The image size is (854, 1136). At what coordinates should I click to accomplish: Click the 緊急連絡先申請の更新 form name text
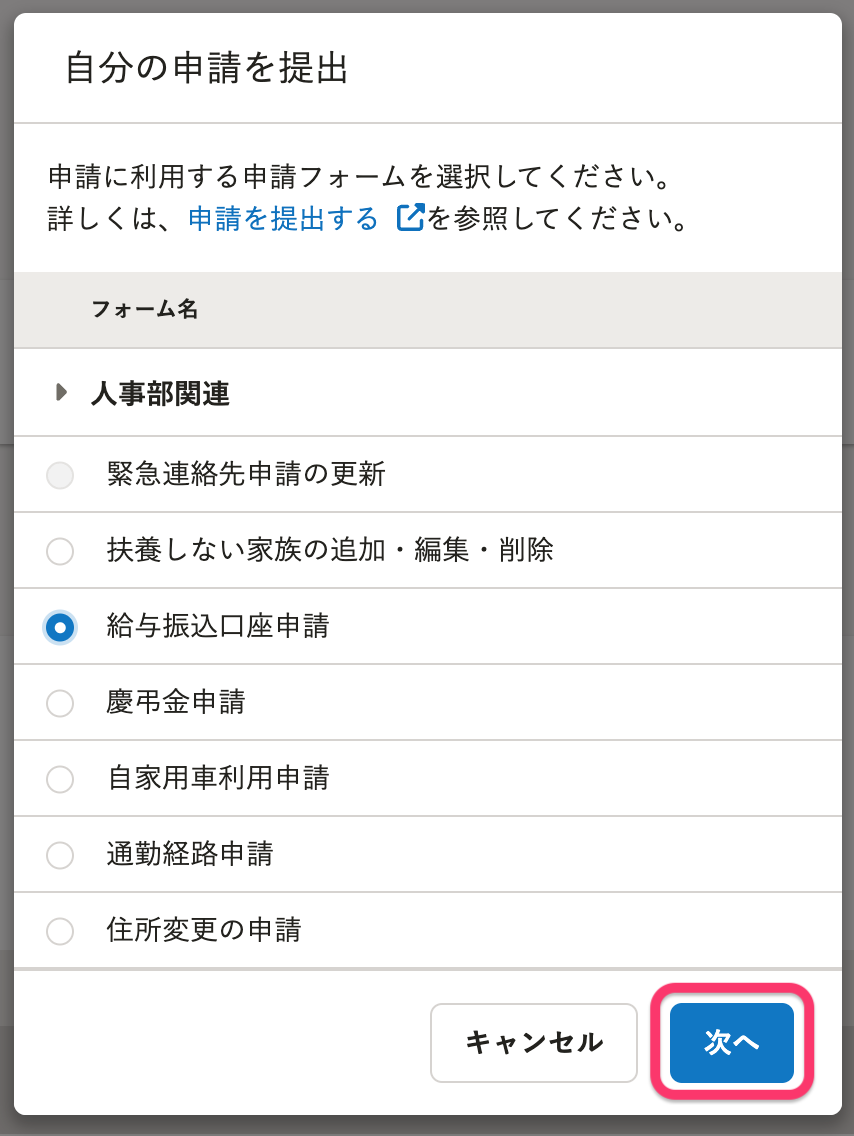pyautogui.click(x=246, y=474)
